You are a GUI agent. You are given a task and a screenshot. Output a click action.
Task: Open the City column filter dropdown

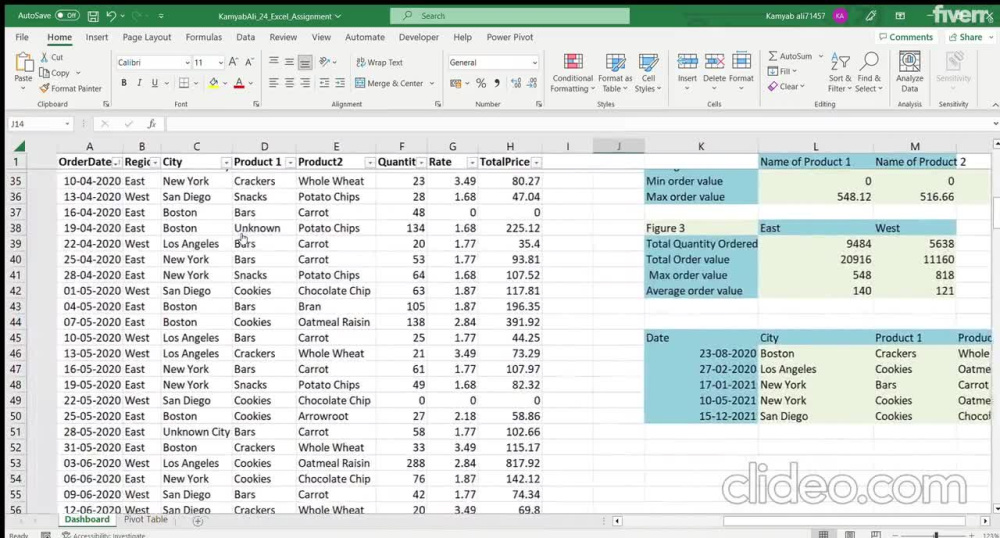point(226,163)
